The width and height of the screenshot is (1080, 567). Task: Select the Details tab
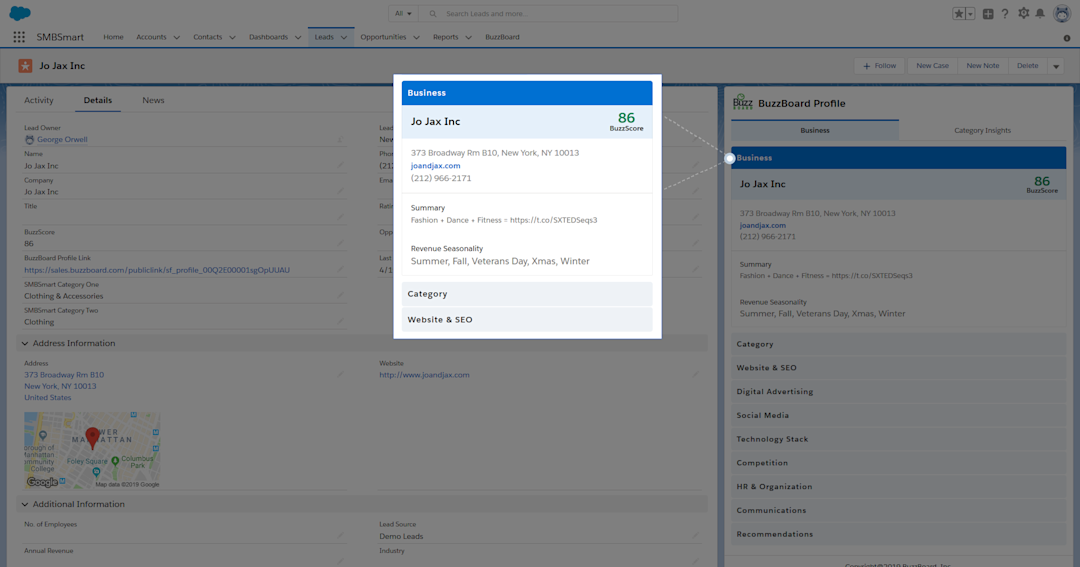tap(98, 100)
